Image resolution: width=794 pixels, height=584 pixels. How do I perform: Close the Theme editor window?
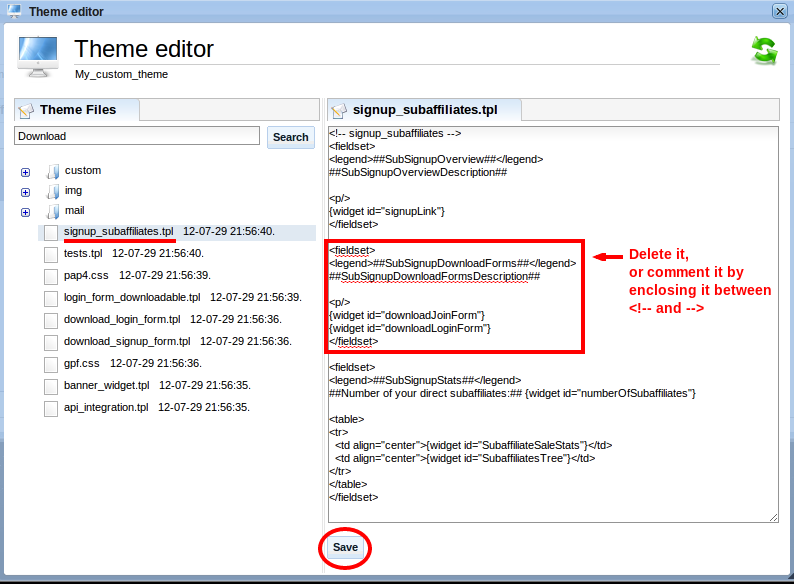780,11
